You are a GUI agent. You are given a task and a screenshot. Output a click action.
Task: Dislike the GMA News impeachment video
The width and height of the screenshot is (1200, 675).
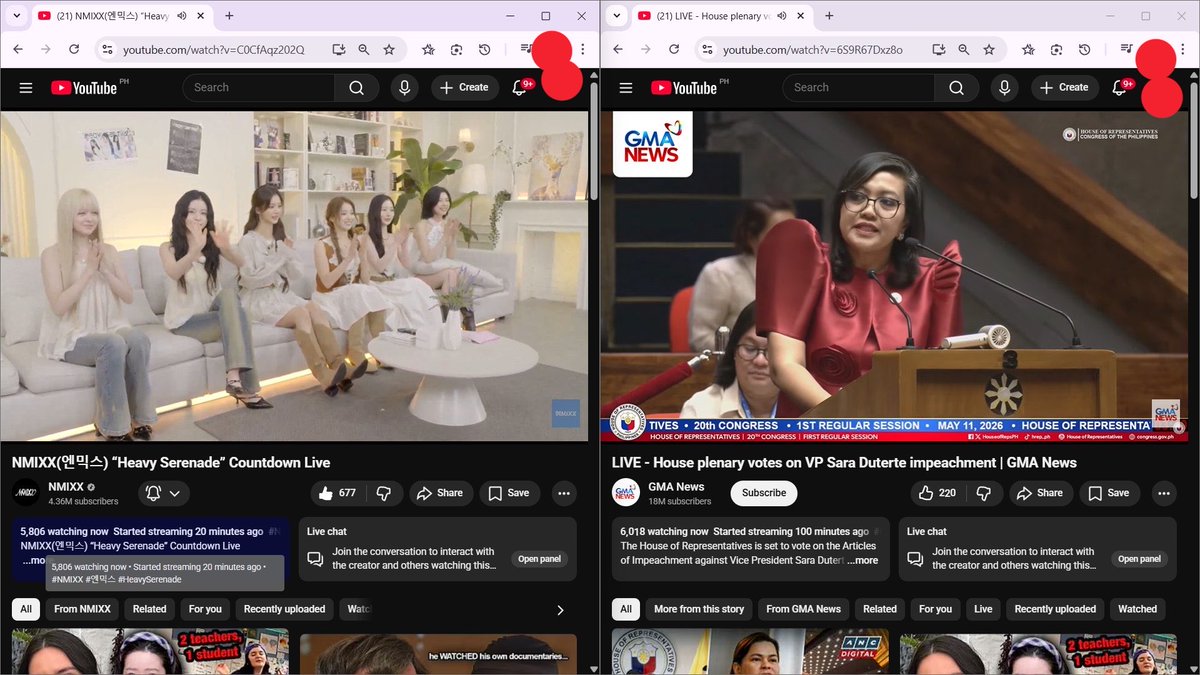coord(984,493)
